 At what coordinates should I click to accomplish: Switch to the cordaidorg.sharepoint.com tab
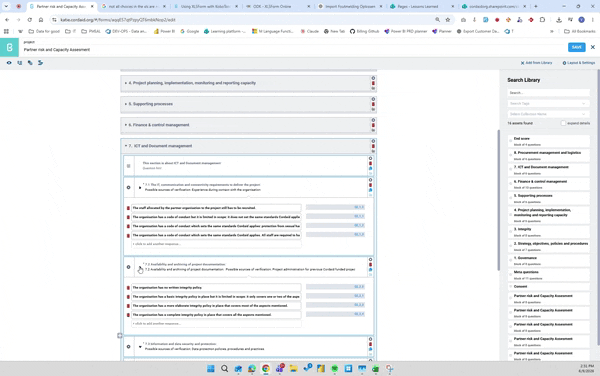(x=493, y=7)
